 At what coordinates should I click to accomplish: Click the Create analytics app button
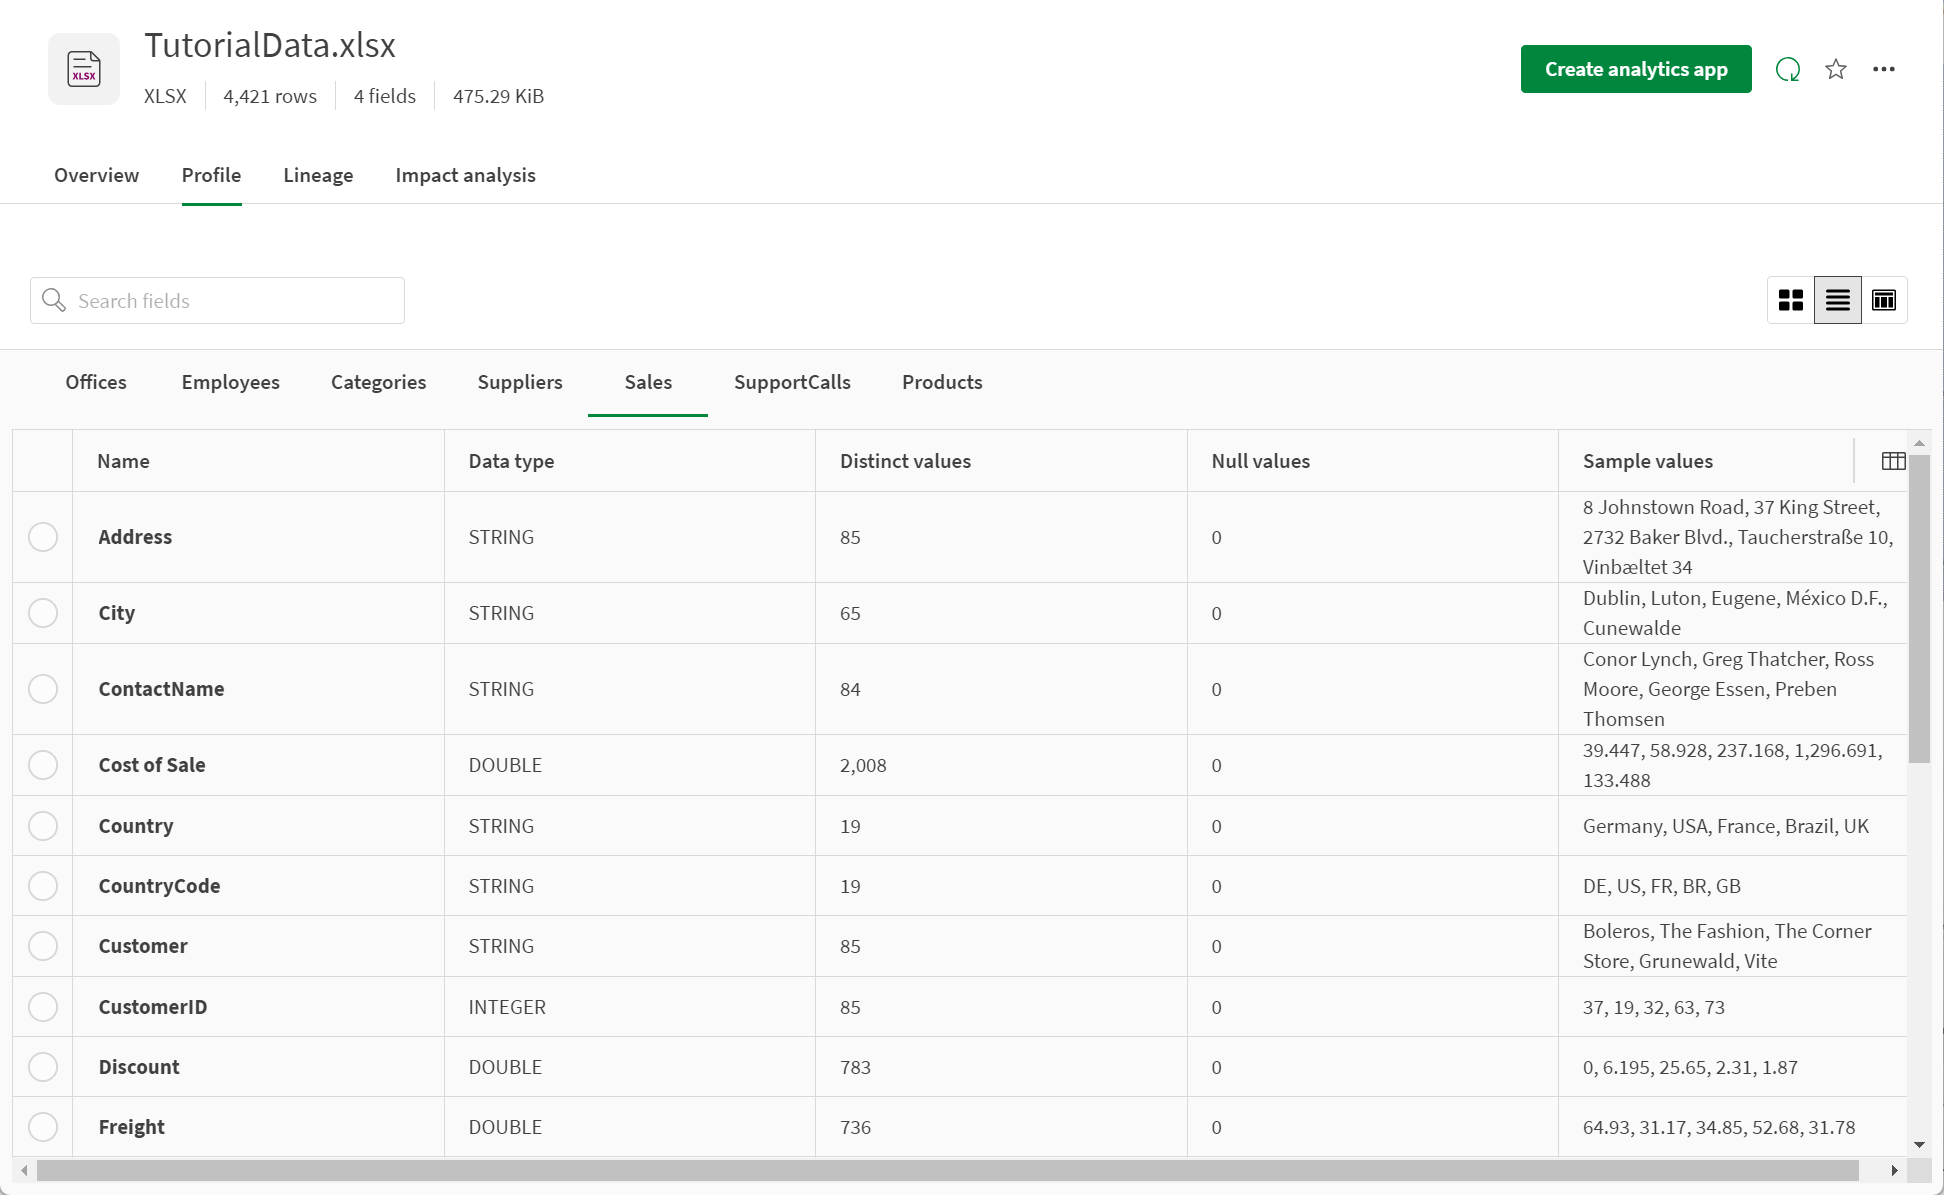pos(1636,68)
